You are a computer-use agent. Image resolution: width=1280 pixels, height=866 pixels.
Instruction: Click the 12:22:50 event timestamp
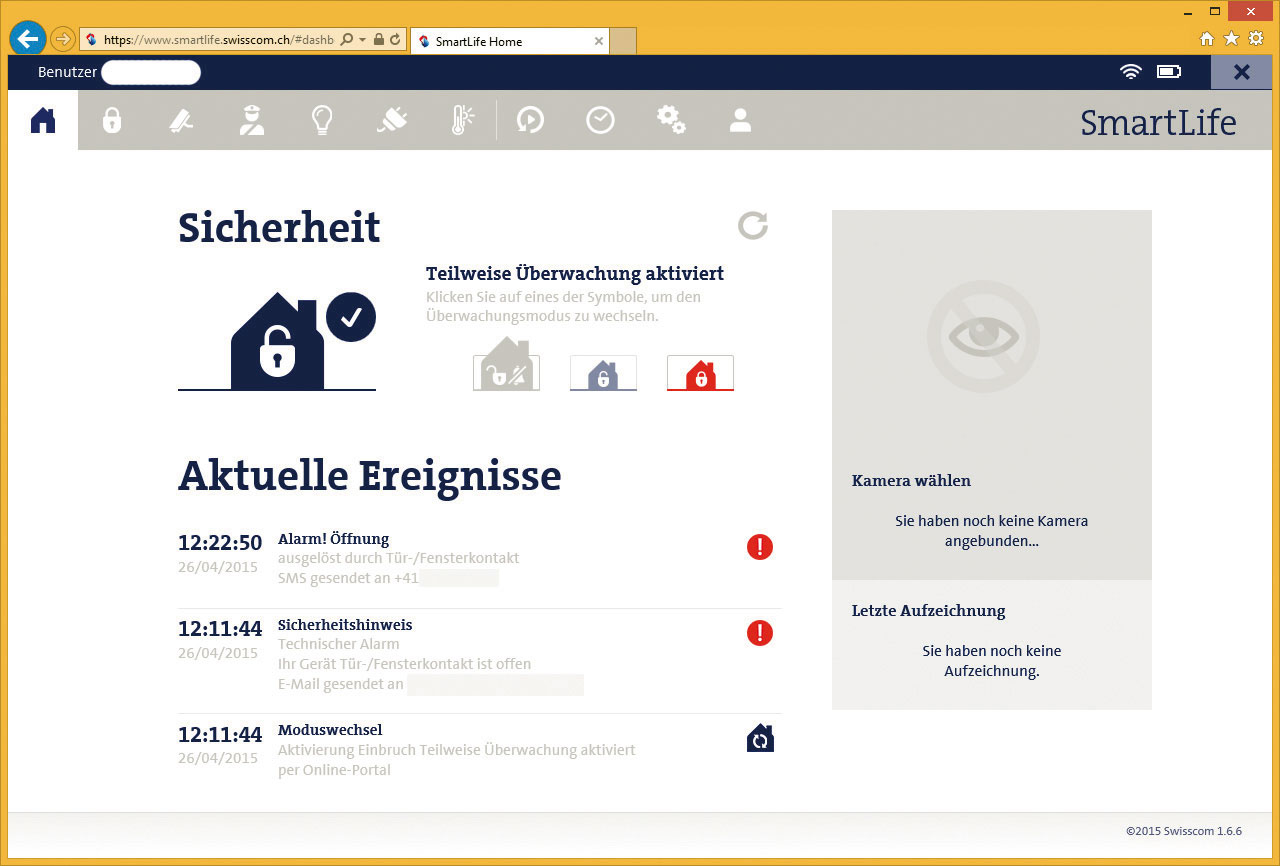click(220, 543)
